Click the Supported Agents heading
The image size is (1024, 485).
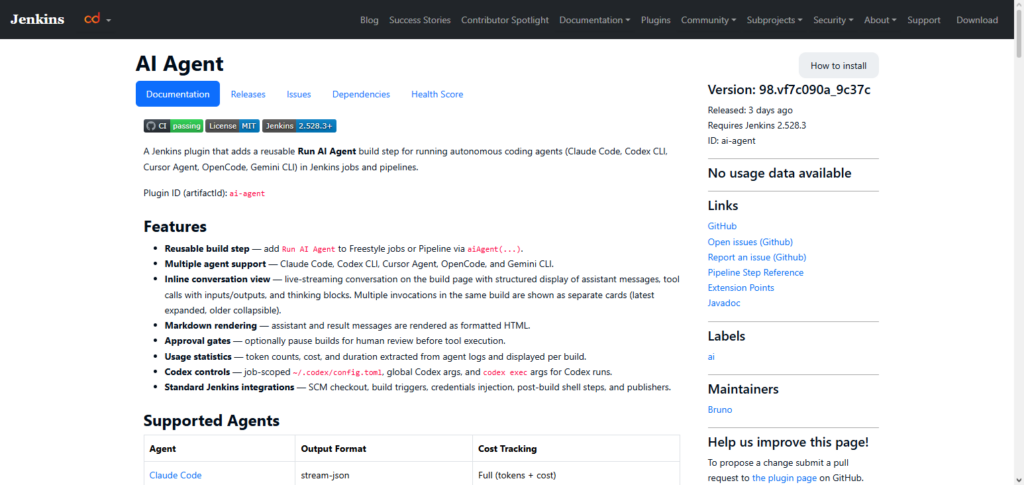pos(212,421)
